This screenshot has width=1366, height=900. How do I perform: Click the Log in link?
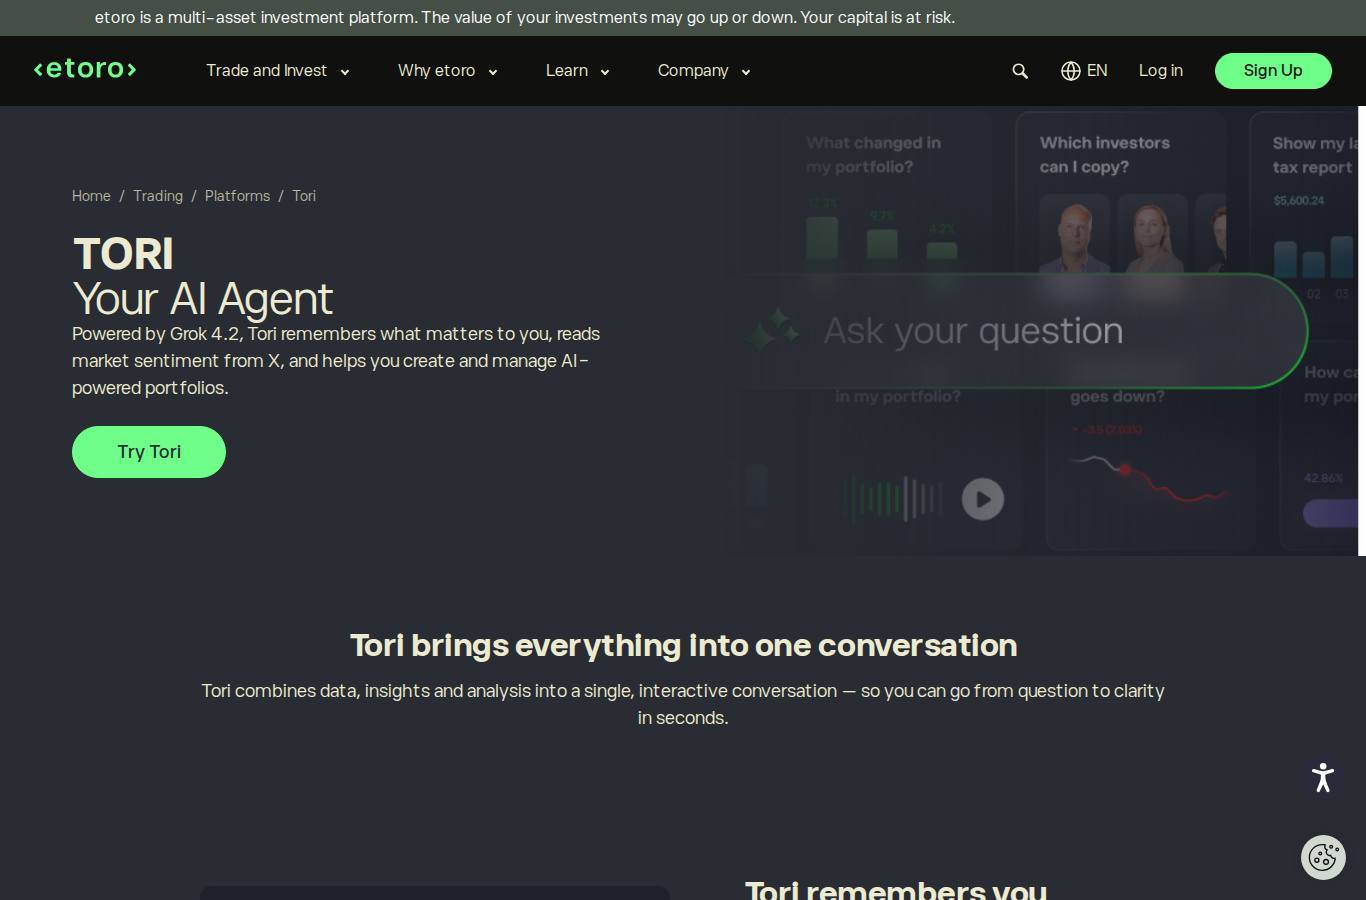pyautogui.click(x=1161, y=71)
